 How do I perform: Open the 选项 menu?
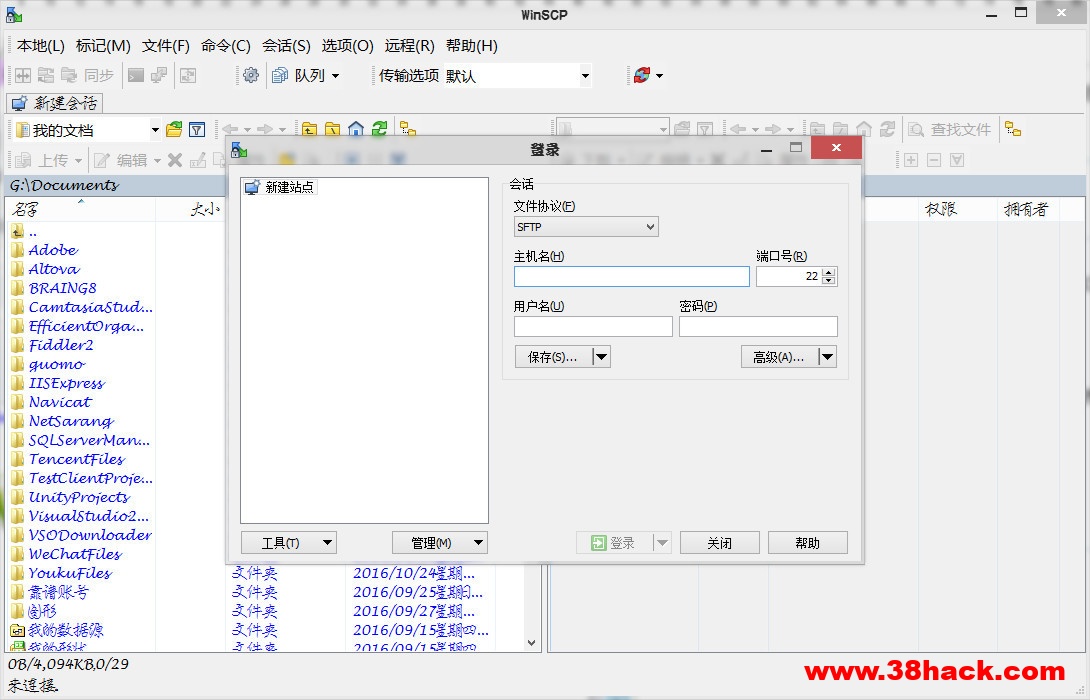[348, 46]
